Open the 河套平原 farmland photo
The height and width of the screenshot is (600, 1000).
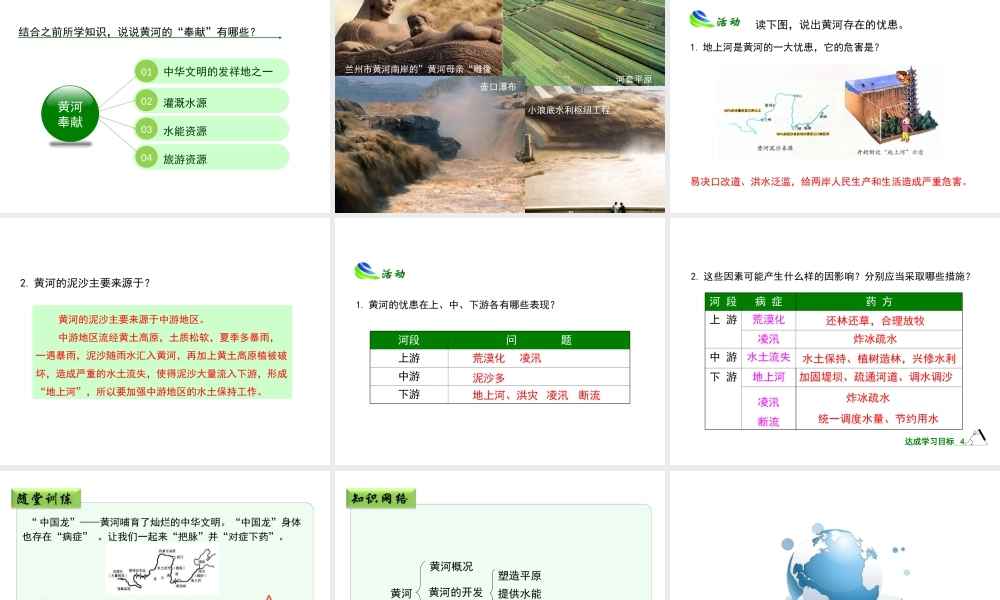pyautogui.click(x=584, y=43)
